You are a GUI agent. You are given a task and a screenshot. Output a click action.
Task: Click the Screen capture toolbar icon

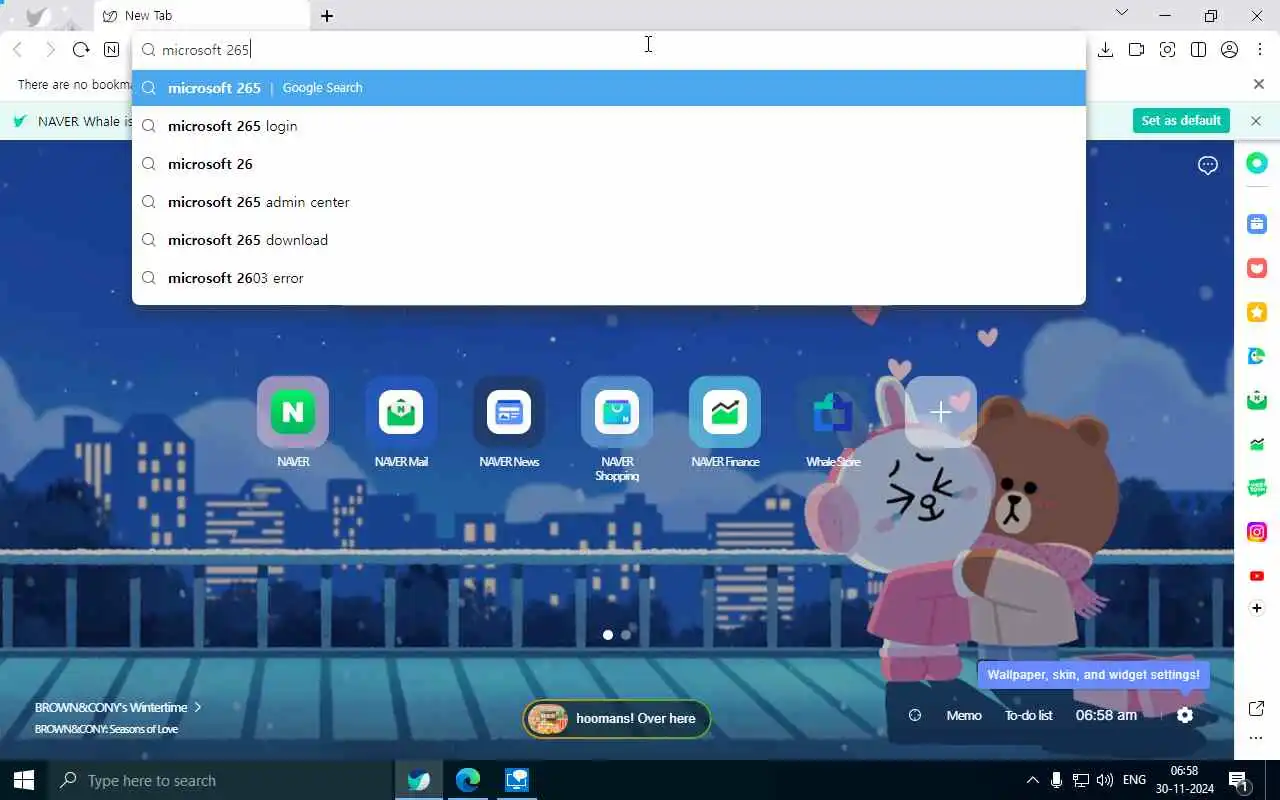click(1167, 49)
